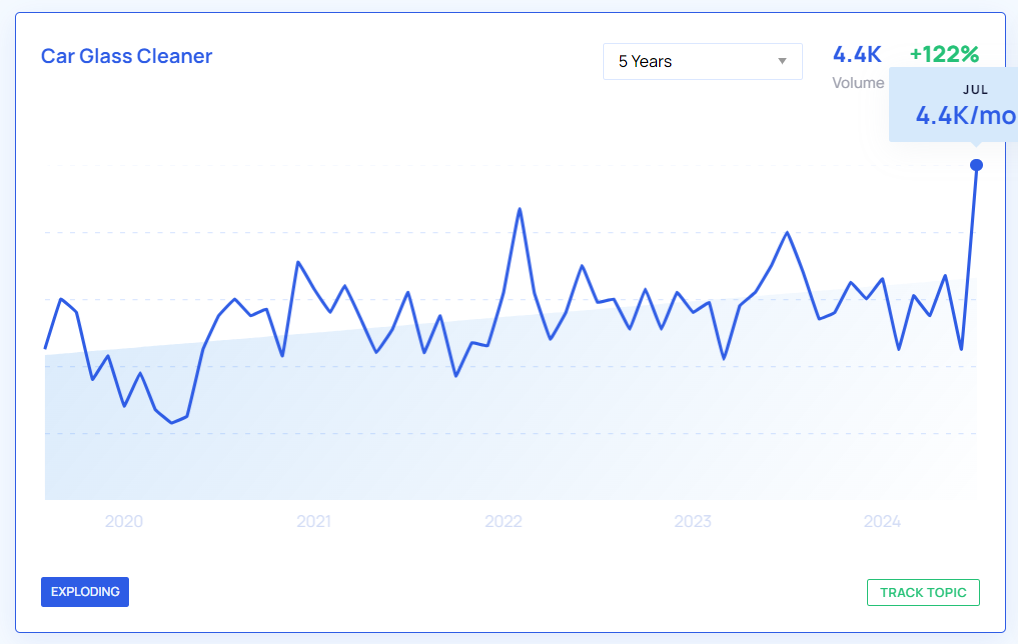Open the "Car Glass Cleaner" title link

tap(127, 56)
